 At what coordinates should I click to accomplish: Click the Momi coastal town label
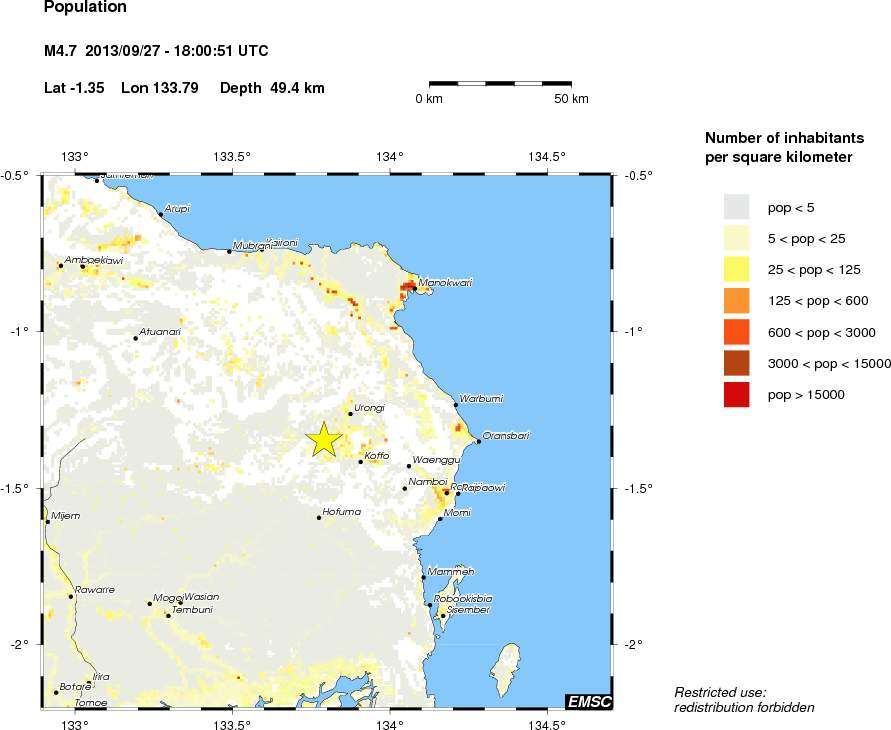pyautogui.click(x=457, y=512)
